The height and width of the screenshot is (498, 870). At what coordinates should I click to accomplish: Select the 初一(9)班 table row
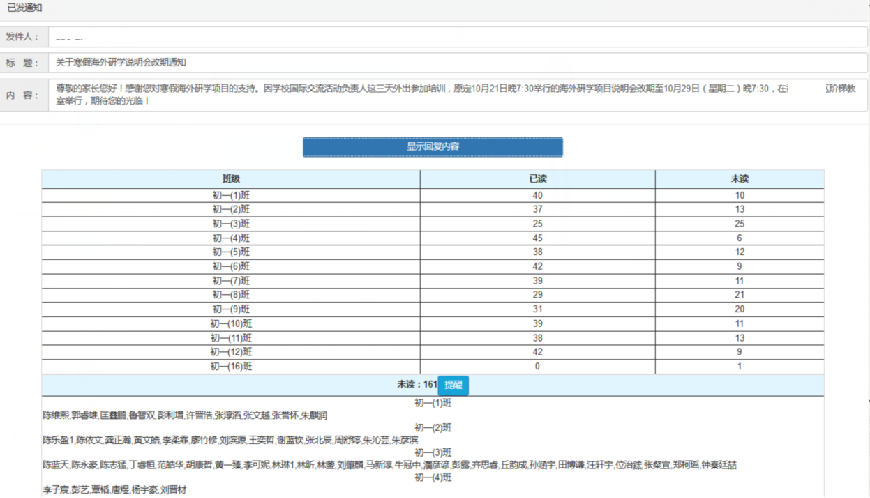click(433, 309)
